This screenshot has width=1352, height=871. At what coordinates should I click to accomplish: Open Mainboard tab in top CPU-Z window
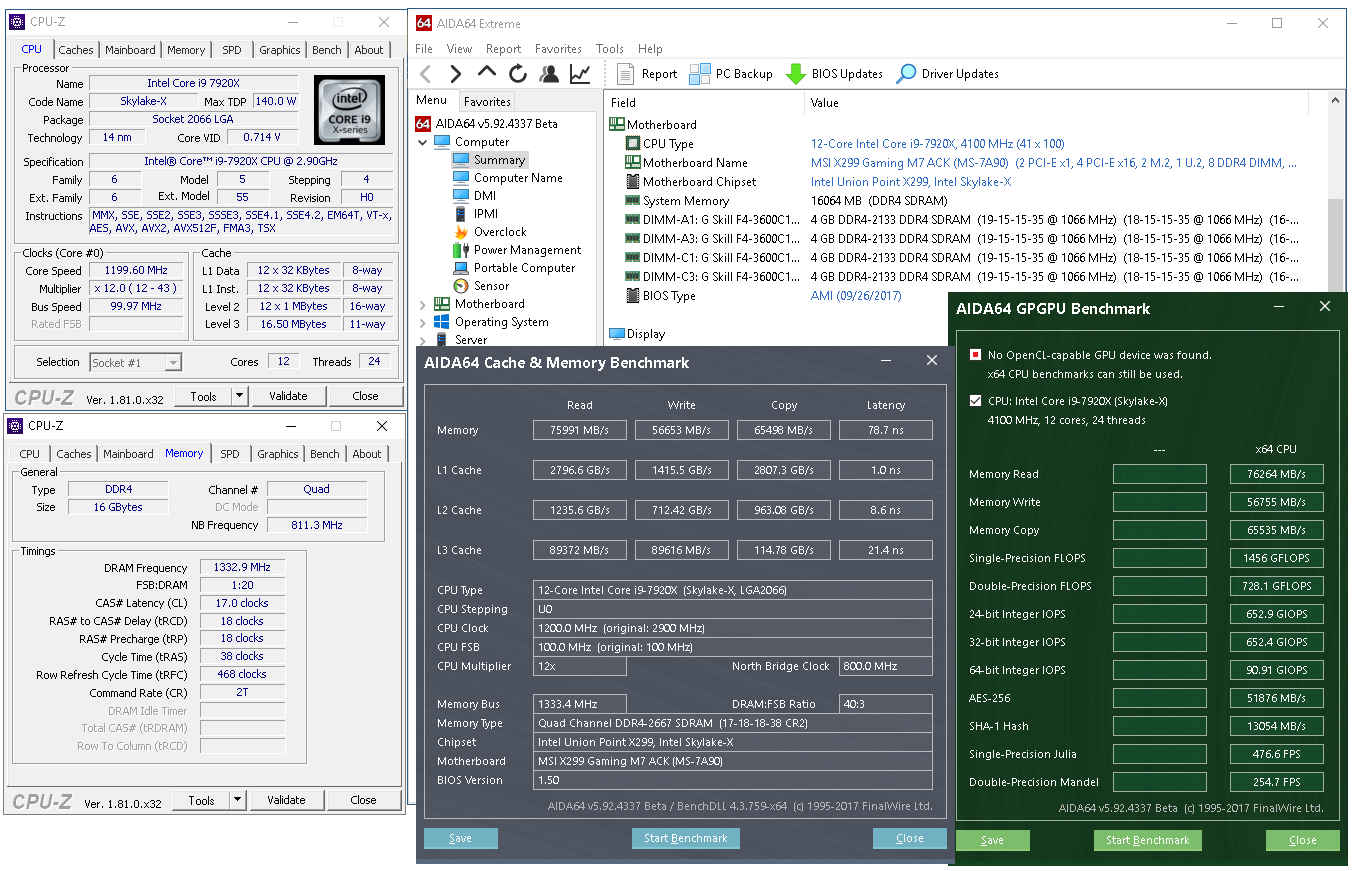pos(130,50)
